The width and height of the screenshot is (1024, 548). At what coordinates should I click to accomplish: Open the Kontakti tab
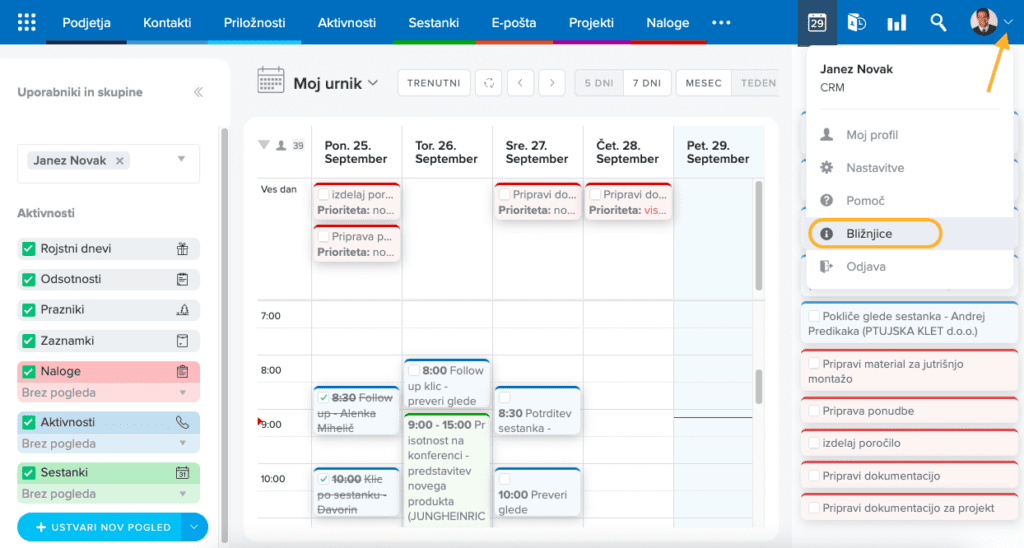(167, 22)
